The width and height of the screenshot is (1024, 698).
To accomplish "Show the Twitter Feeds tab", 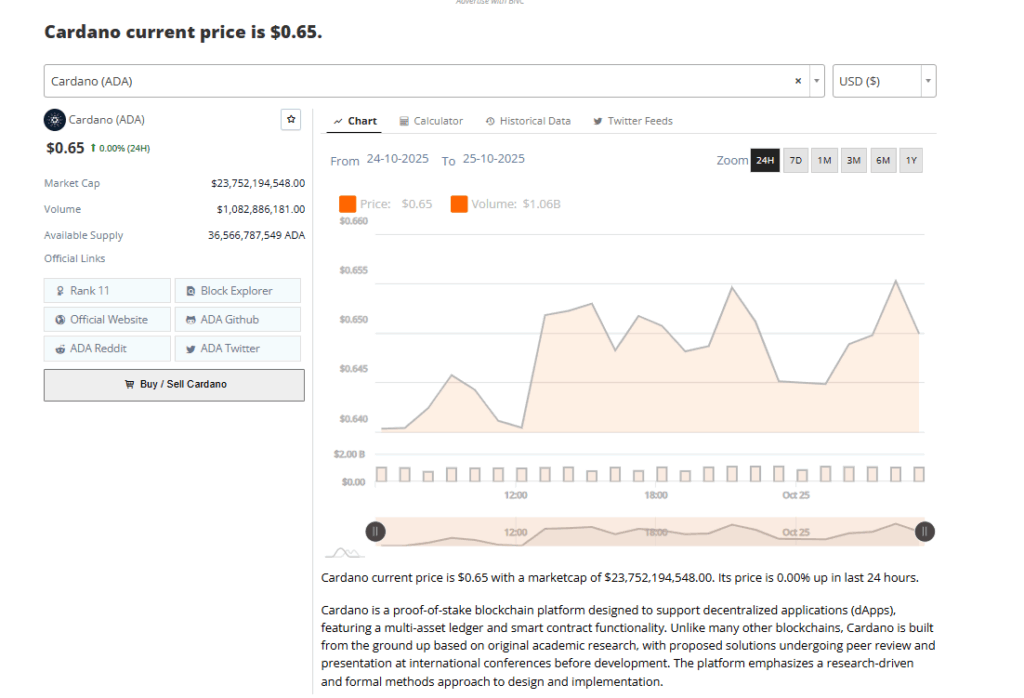I will [633, 121].
